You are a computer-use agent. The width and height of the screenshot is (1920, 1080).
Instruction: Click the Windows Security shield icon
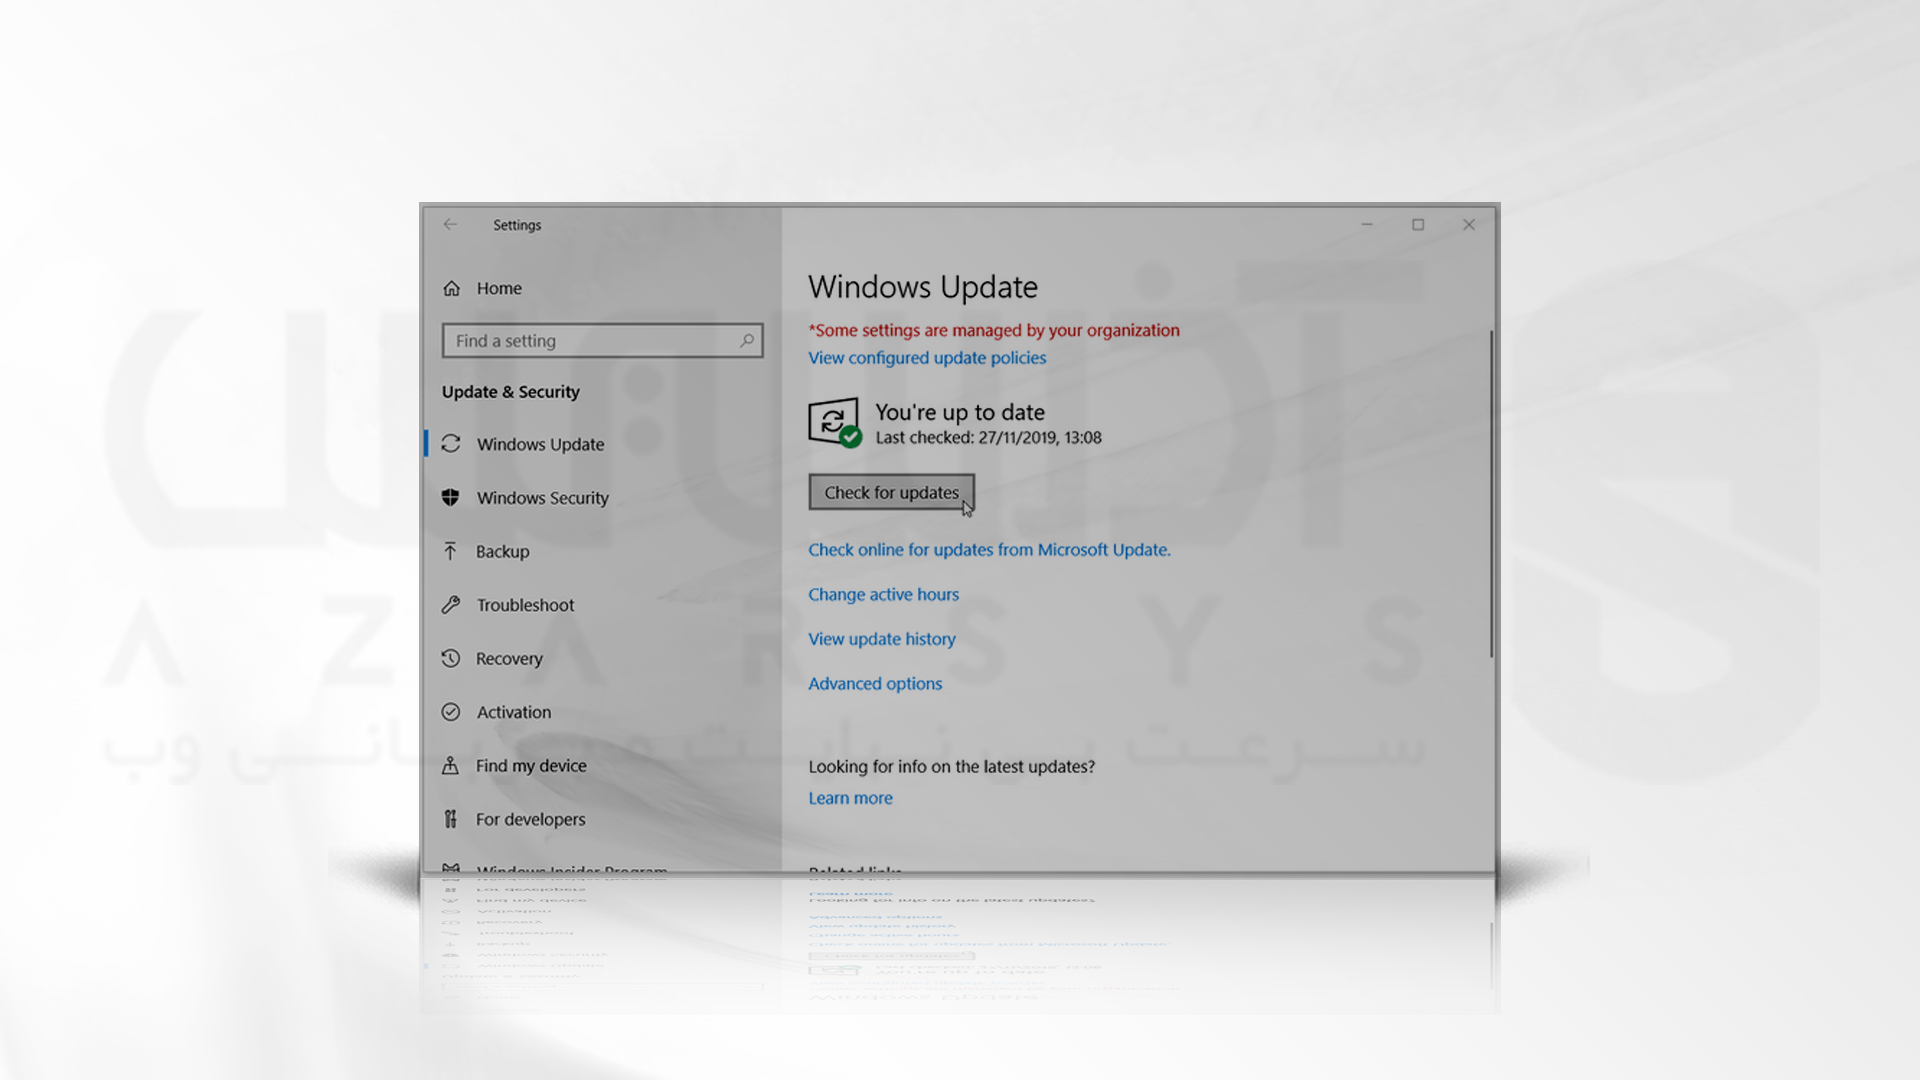click(451, 497)
